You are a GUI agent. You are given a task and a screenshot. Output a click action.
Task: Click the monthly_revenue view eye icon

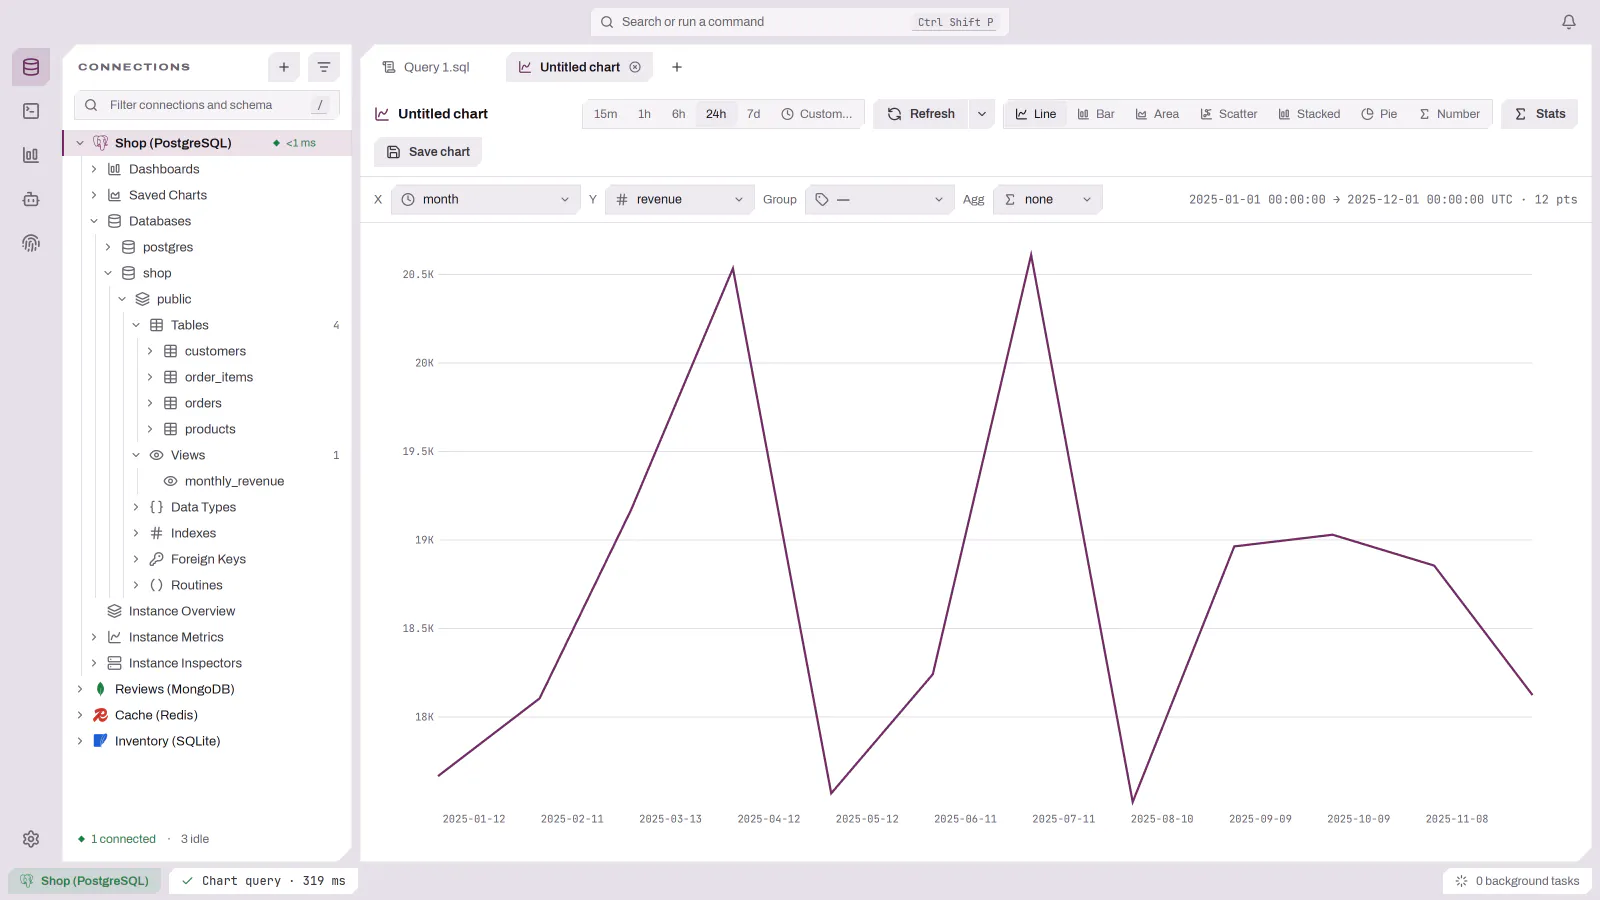(170, 481)
